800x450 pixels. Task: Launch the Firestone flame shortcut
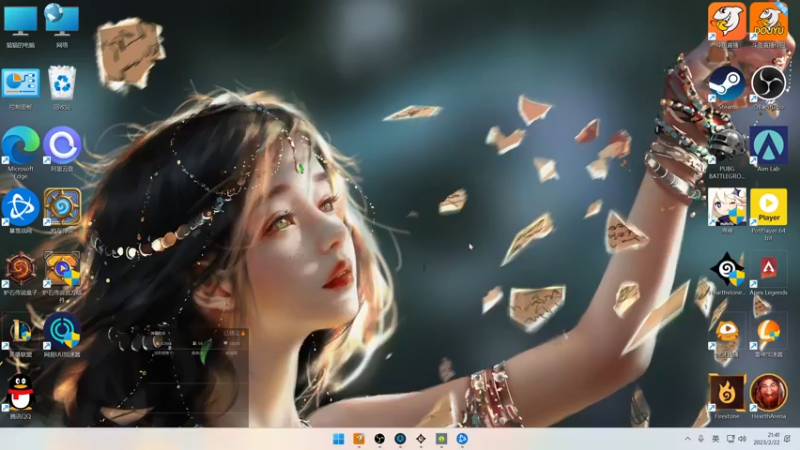click(727, 393)
